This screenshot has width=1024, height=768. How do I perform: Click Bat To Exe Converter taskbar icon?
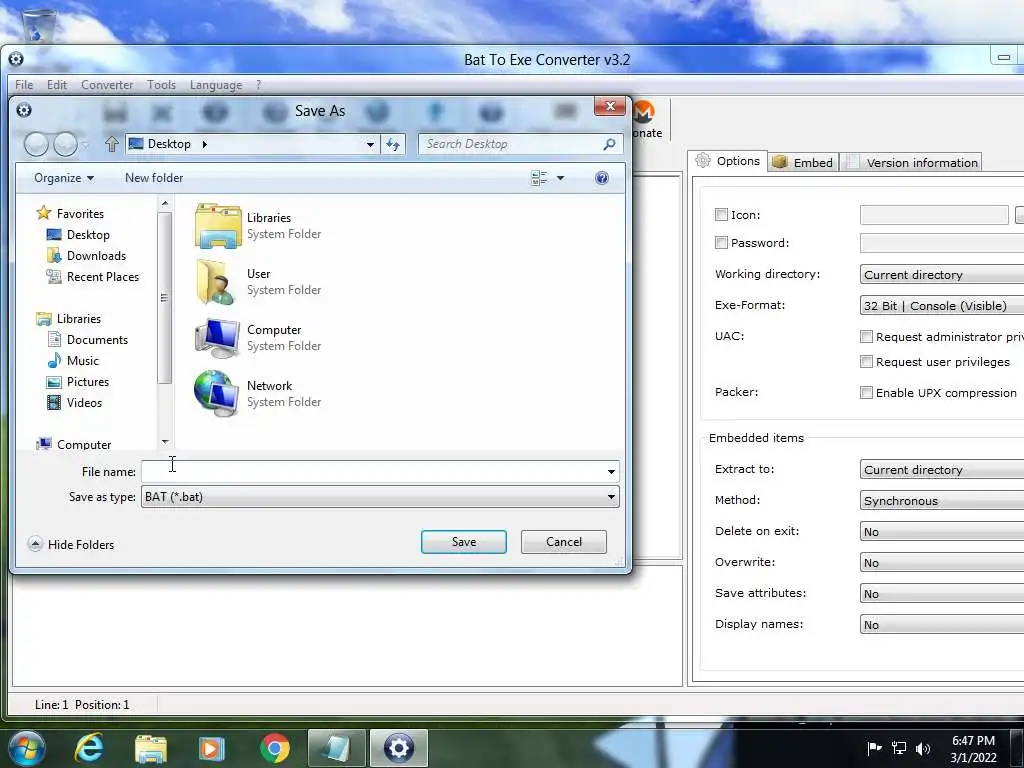click(398, 748)
